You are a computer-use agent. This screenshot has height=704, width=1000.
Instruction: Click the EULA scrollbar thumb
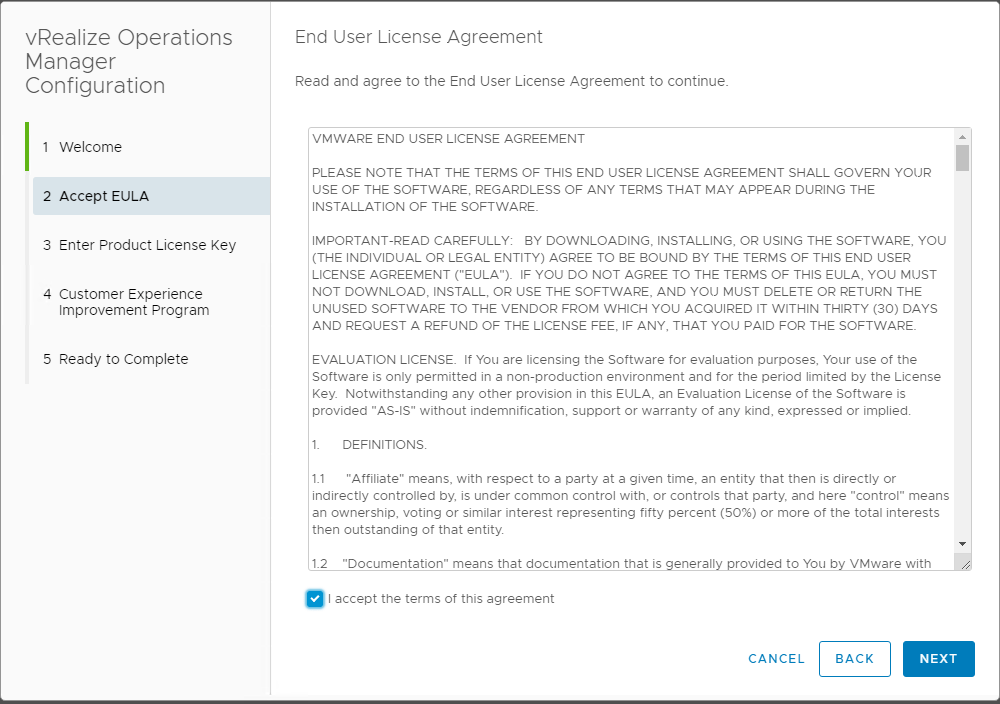coord(962,159)
